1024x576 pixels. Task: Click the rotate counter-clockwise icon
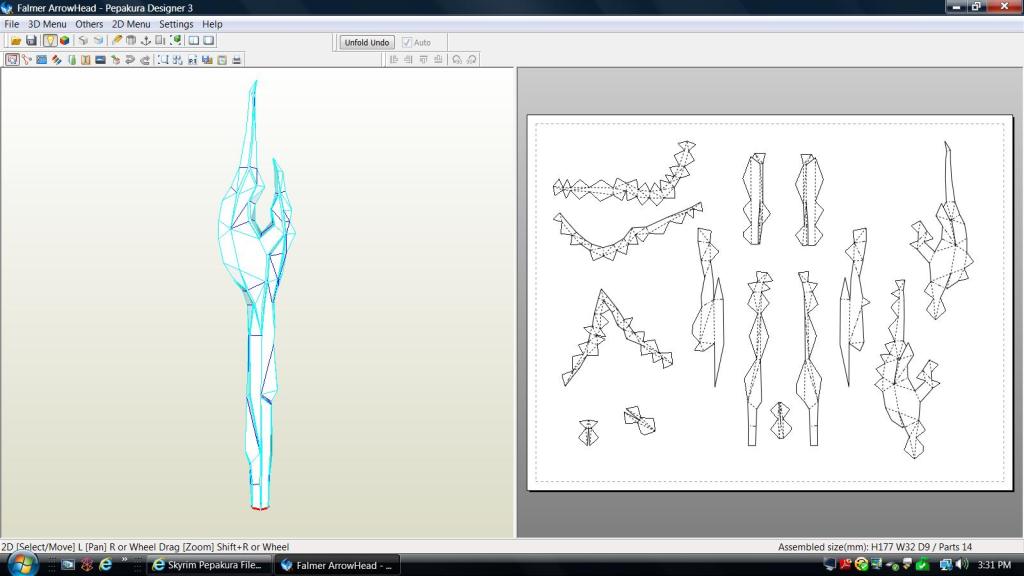[457, 59]
